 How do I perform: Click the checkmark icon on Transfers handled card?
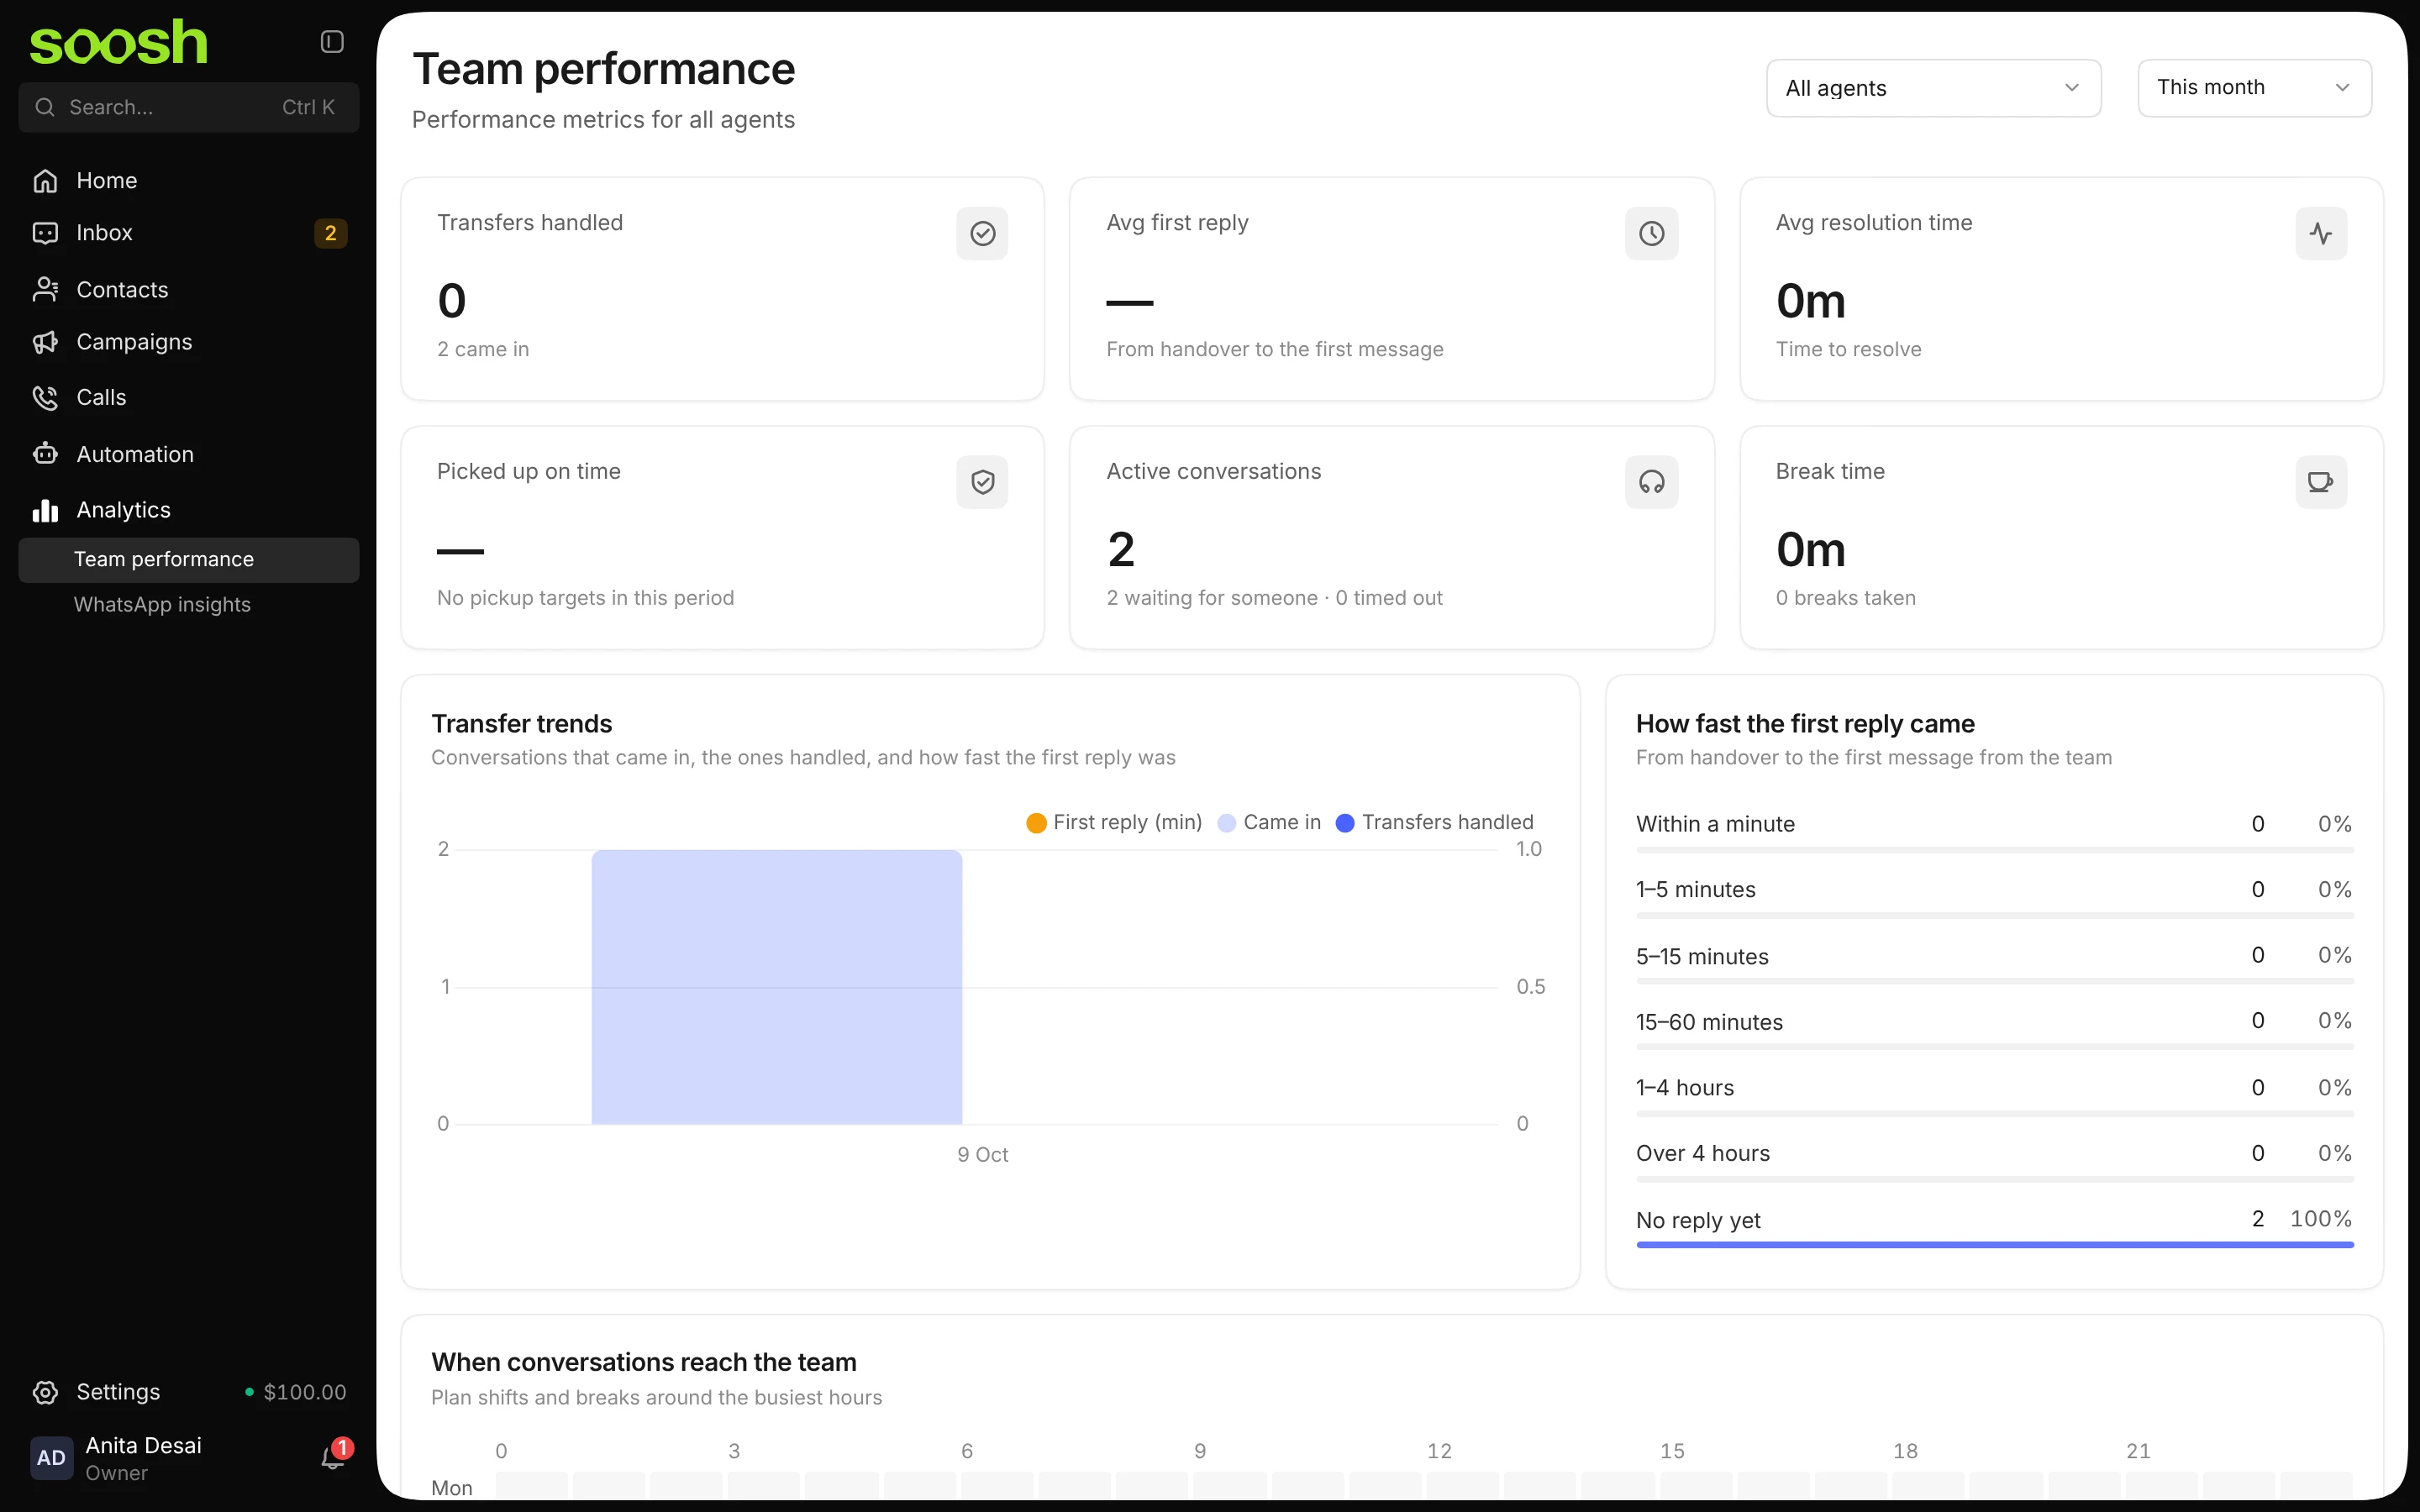[x=982, y=234]
